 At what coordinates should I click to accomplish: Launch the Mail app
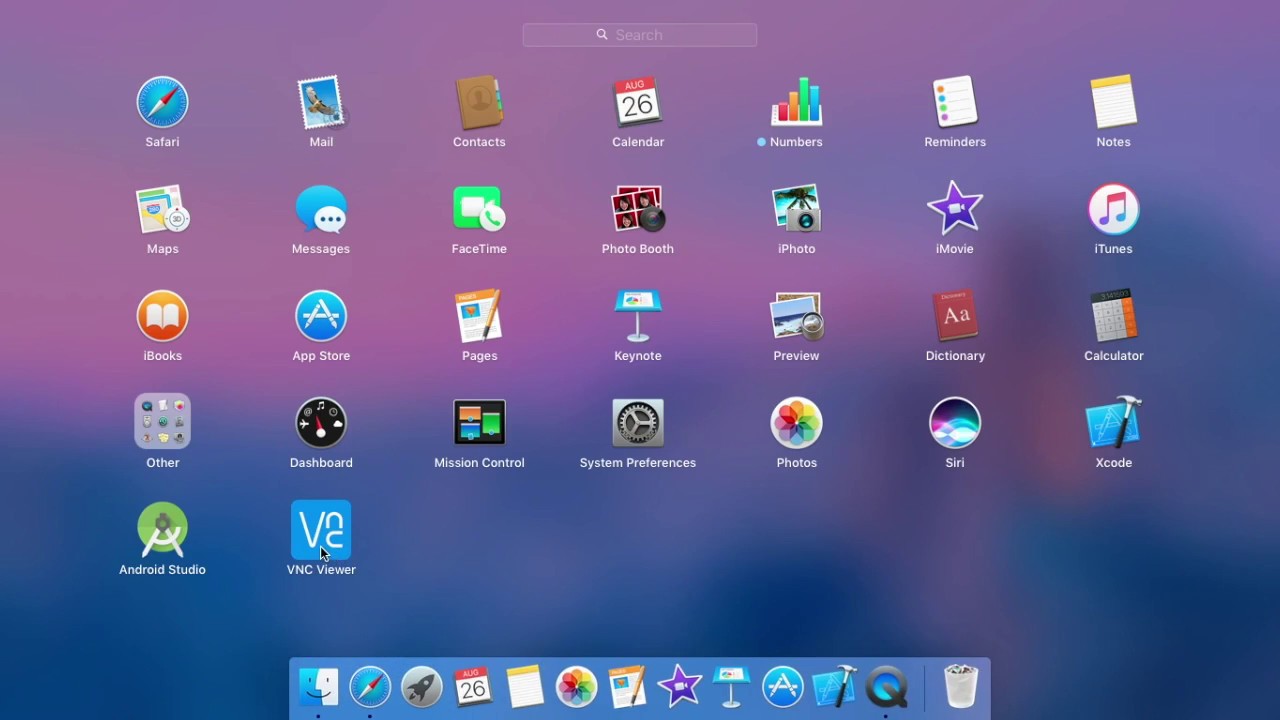(x=321, y=103)
